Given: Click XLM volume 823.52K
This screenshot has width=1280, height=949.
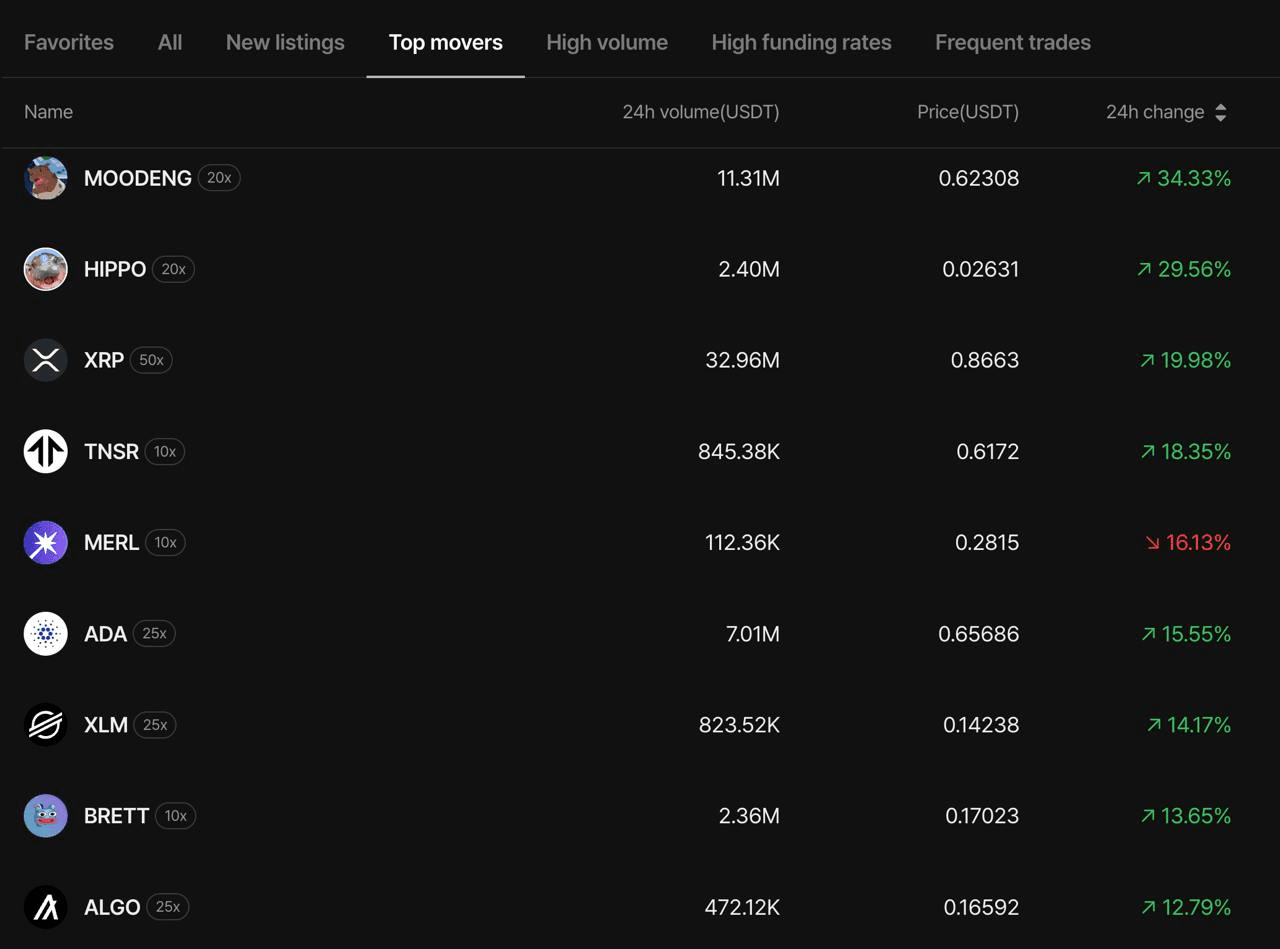Looking at the screenshot, I should [x=739, y=725].
